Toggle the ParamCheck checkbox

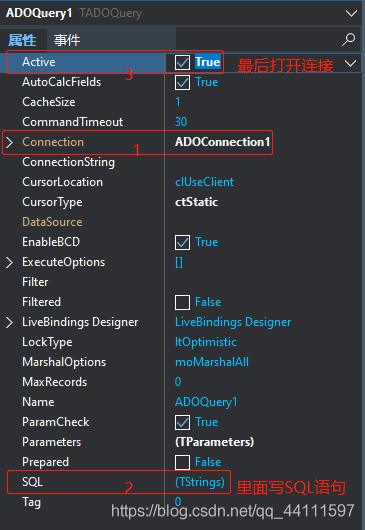click(x=182, y=422)
